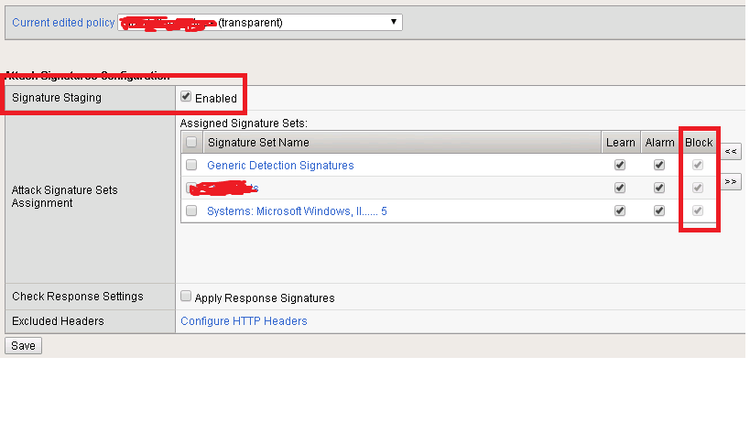The width and height of the screenshot is (750, 421).
Task: Enable Apply Response Signatures checkbox
Action: click(186, 297)
